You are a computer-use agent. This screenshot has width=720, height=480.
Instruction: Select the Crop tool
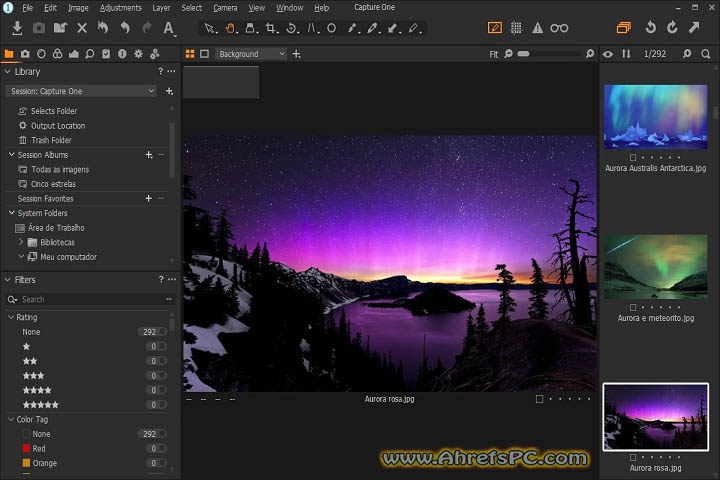[270, 28]
